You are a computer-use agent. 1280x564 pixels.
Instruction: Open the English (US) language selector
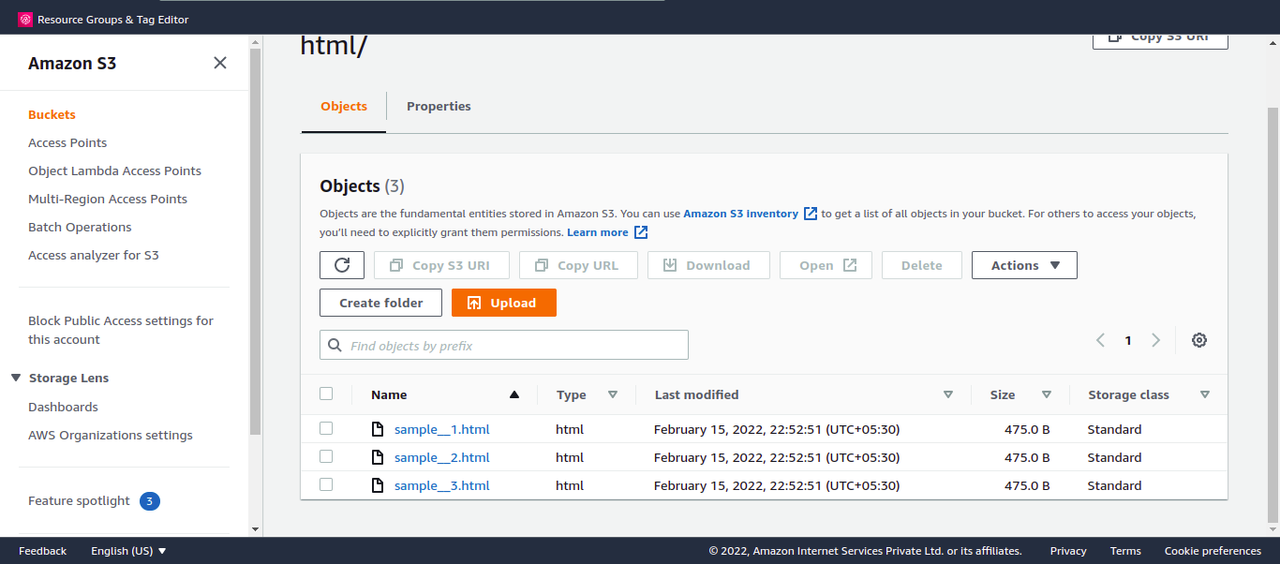(x=129, y=551)
